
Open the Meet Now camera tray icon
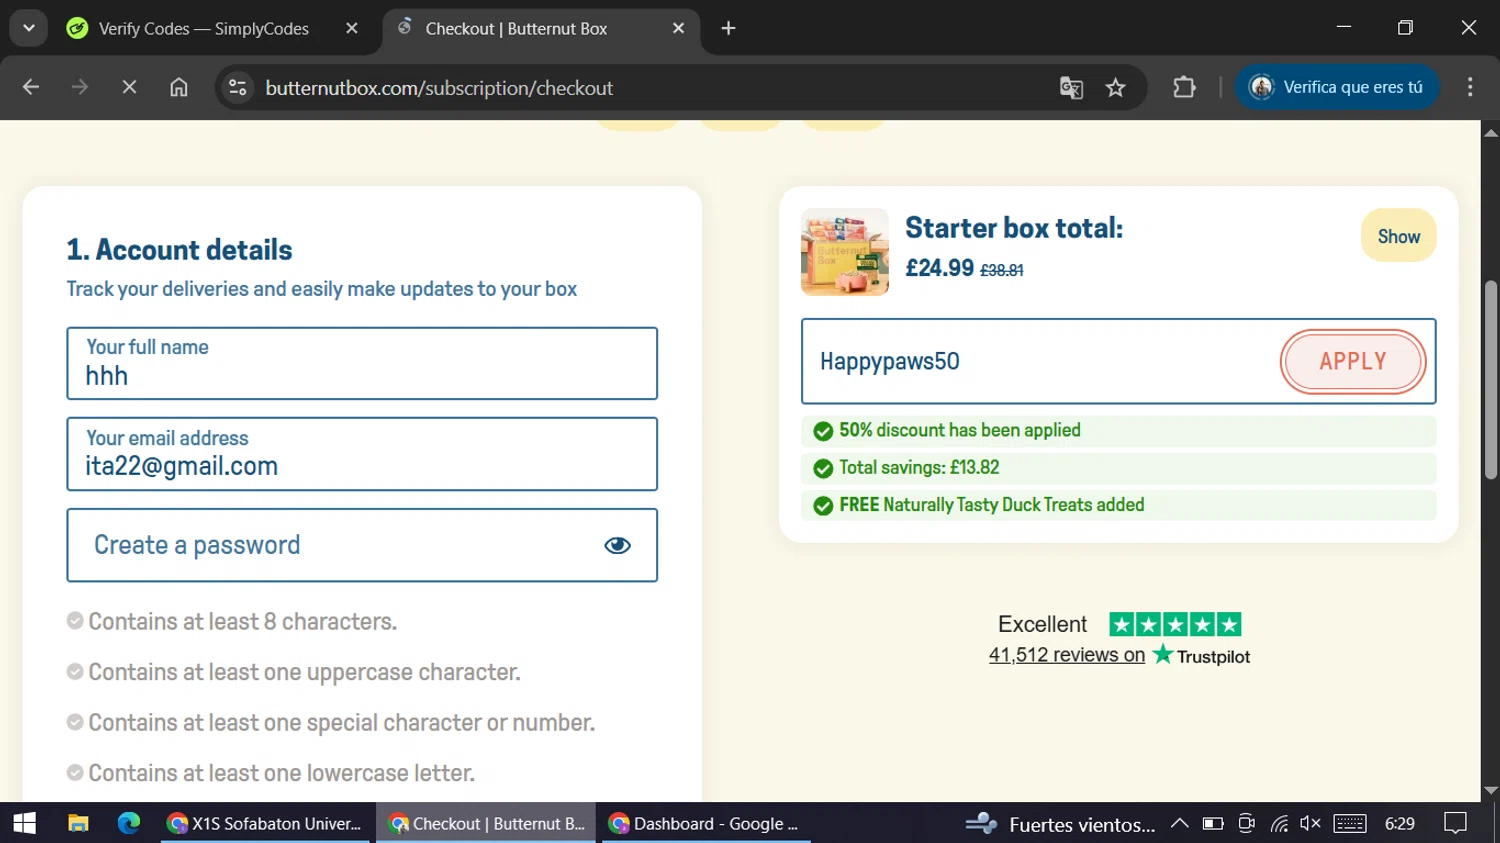click(x=1246, y=823)
